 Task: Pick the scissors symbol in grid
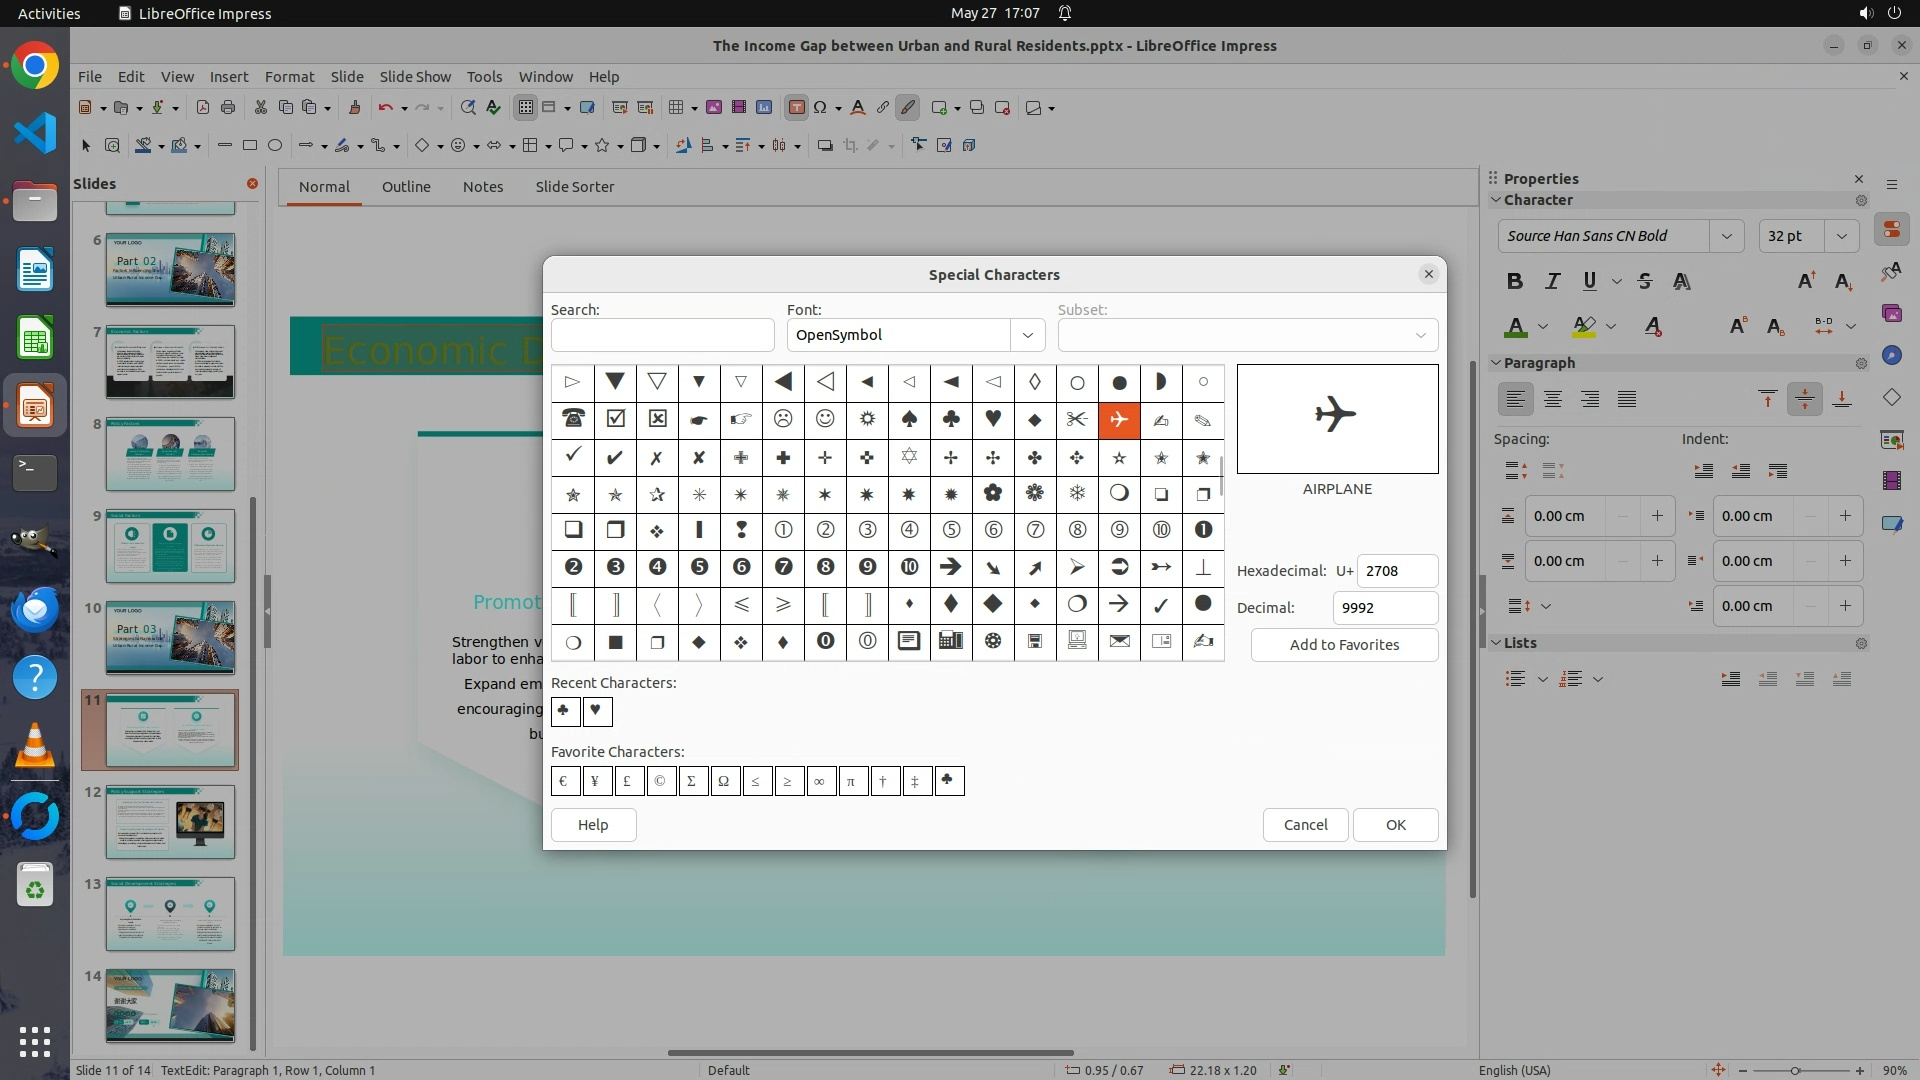click(1077, 419)
